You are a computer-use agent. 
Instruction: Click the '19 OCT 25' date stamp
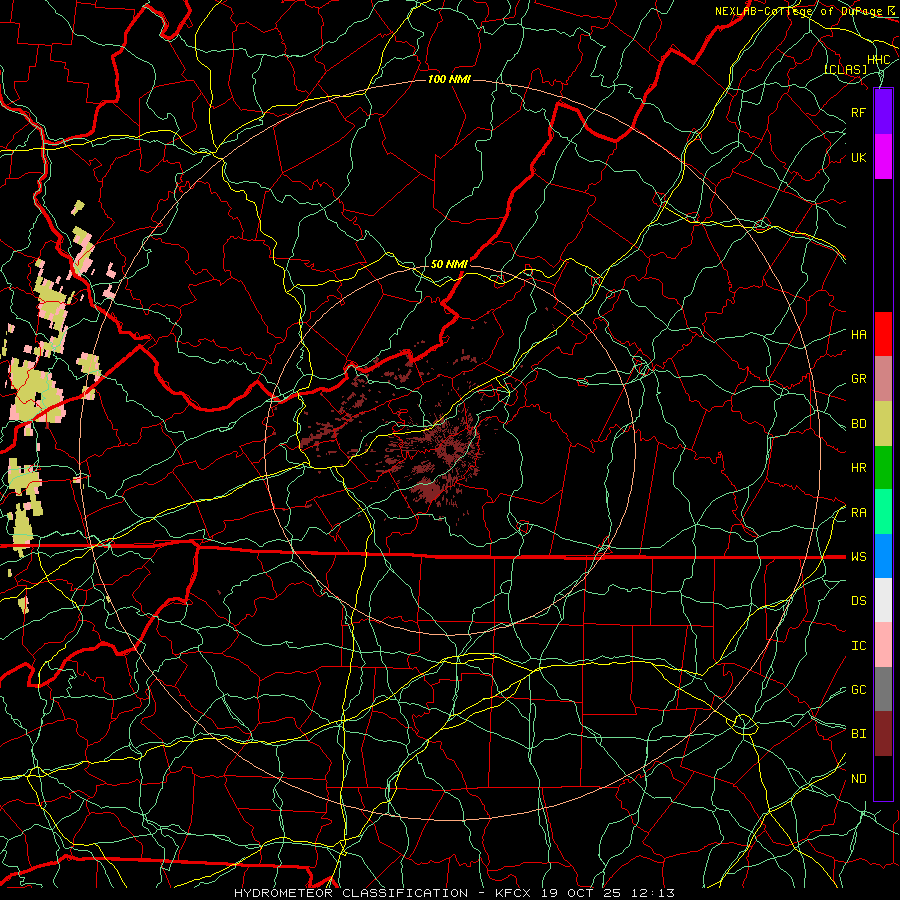[x=581, y=893]
